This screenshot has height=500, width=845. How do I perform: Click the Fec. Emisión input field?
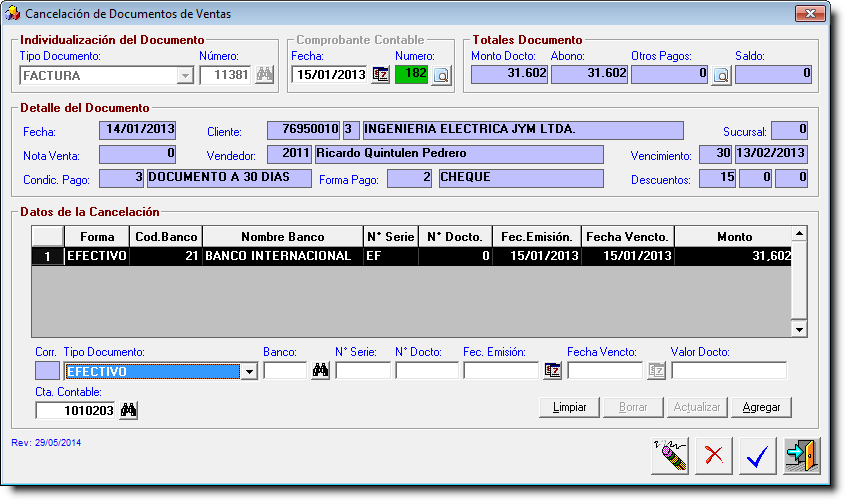[501, 371]
